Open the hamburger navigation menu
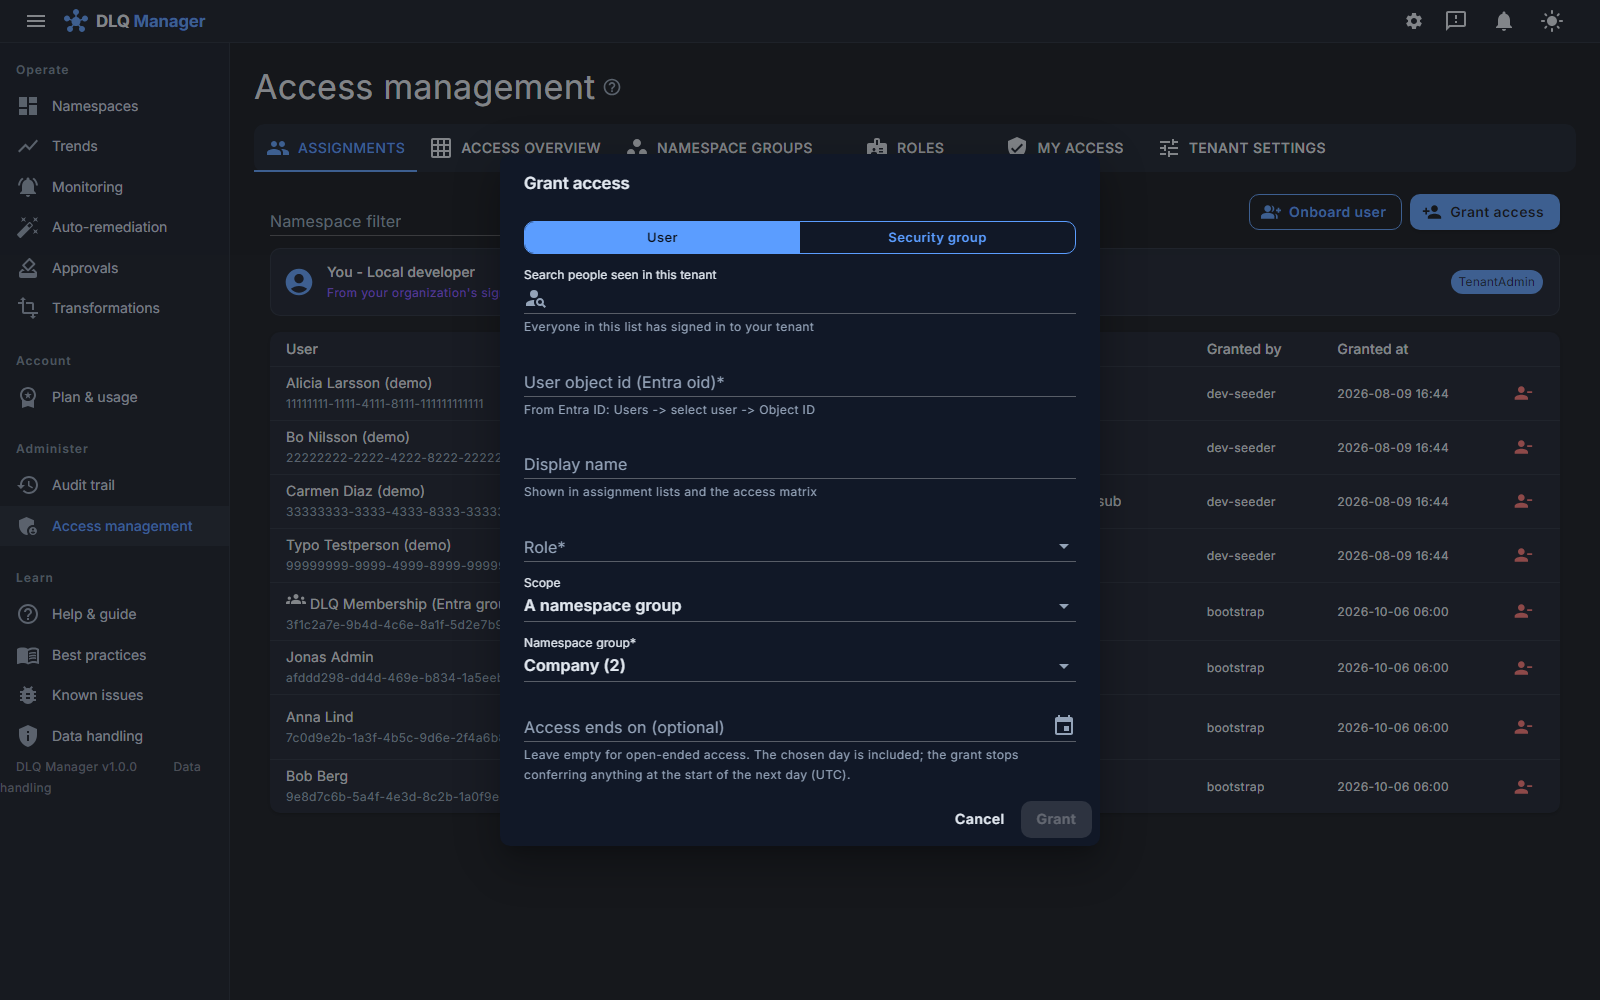This screenshot has width=1600, height=1000. tap(36, 21)
